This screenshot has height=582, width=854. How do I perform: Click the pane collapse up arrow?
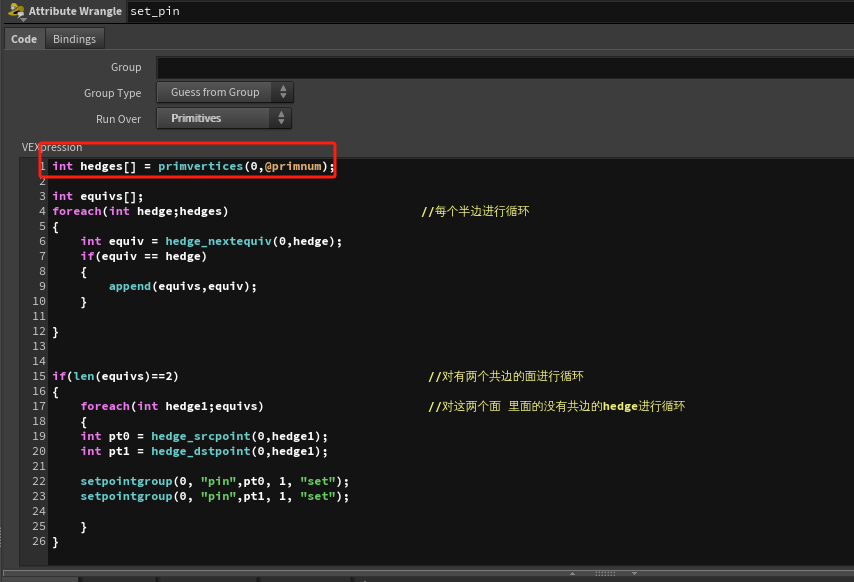click(x=573, y=574)
